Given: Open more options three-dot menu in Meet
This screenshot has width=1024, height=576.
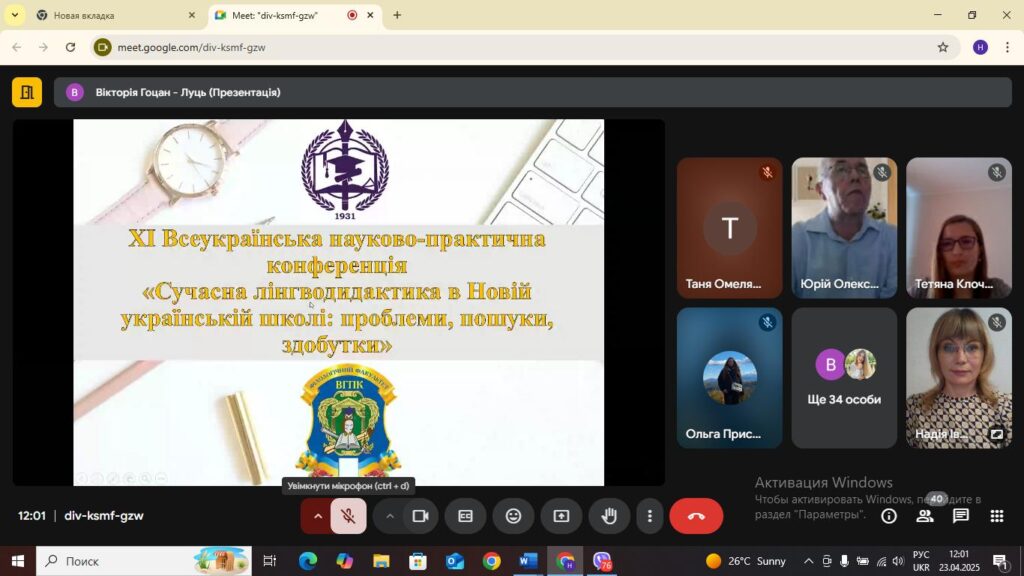Looking at the screenshot, I should 649,516.
